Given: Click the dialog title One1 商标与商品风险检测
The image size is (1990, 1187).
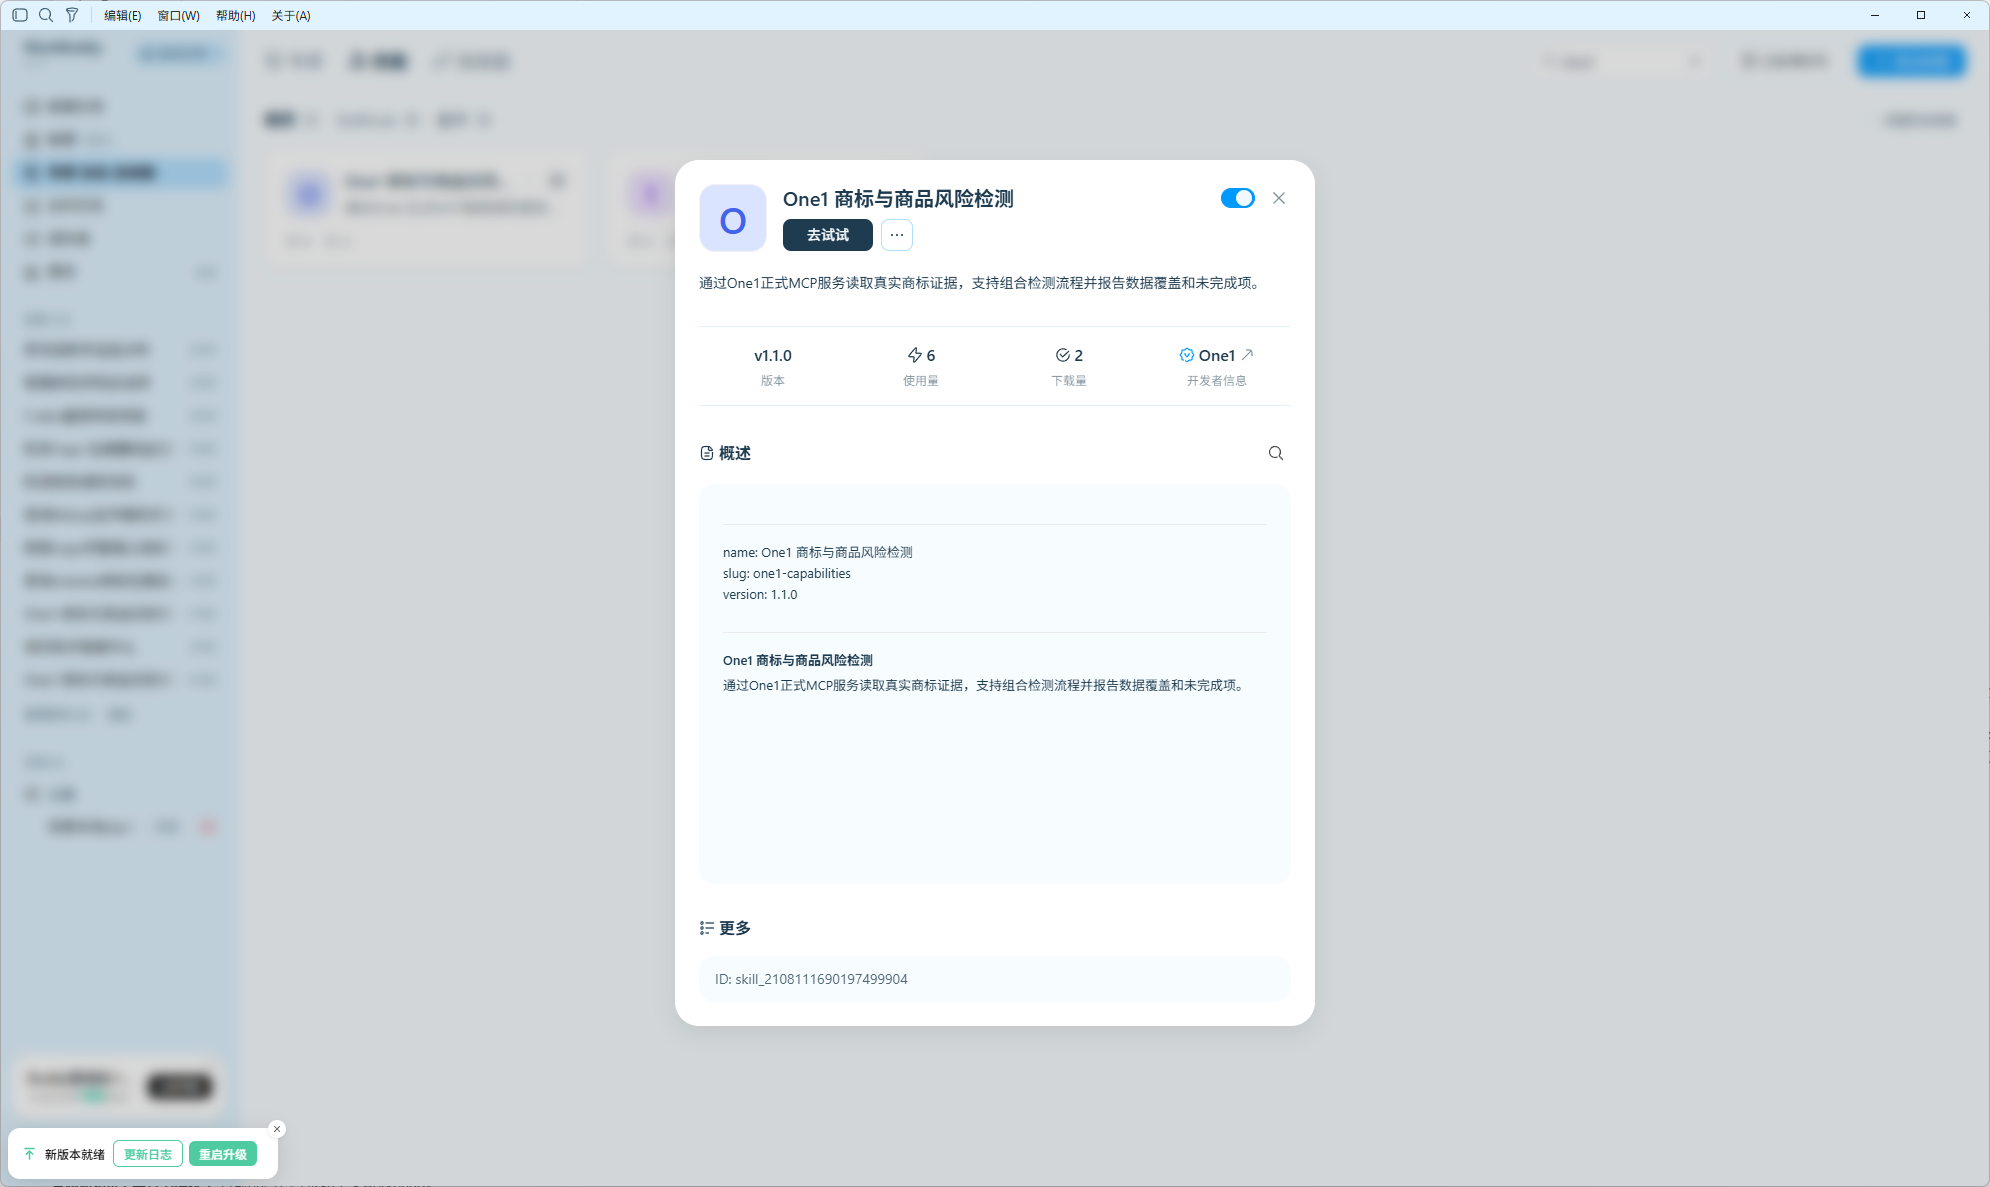Looking at the screenshot, I should (898, 199).
